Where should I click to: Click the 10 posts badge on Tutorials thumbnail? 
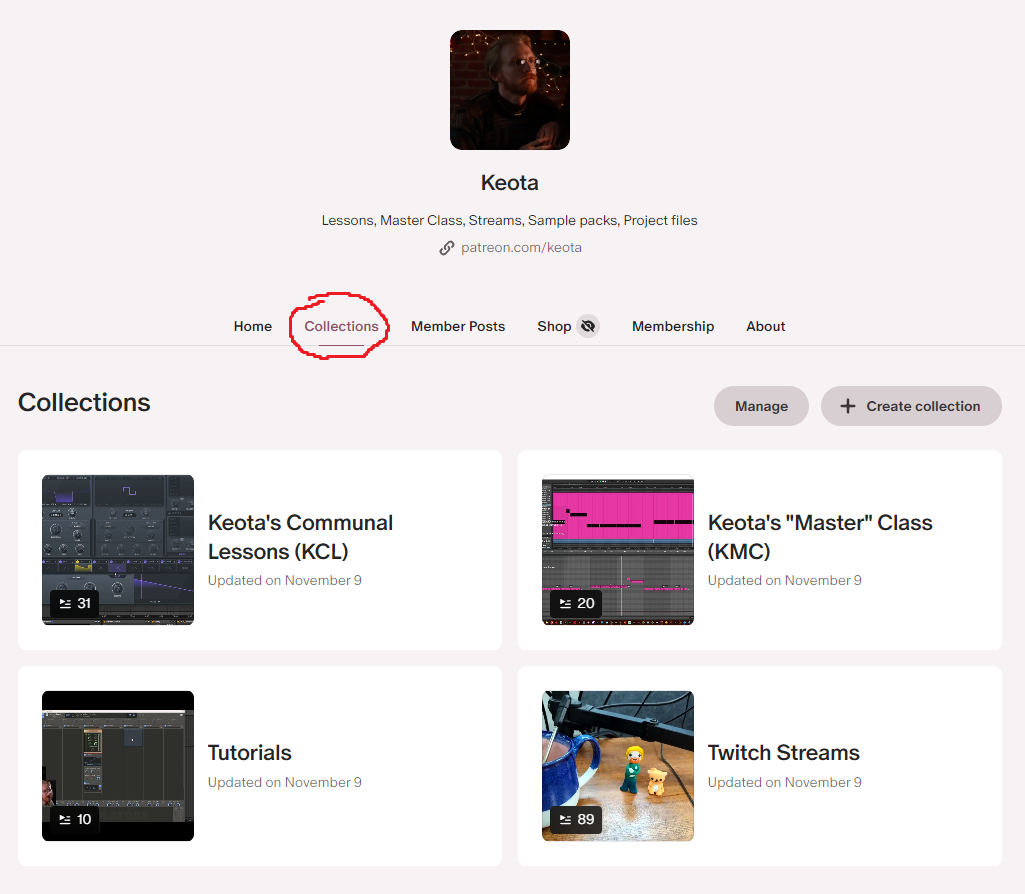[75, 820]
